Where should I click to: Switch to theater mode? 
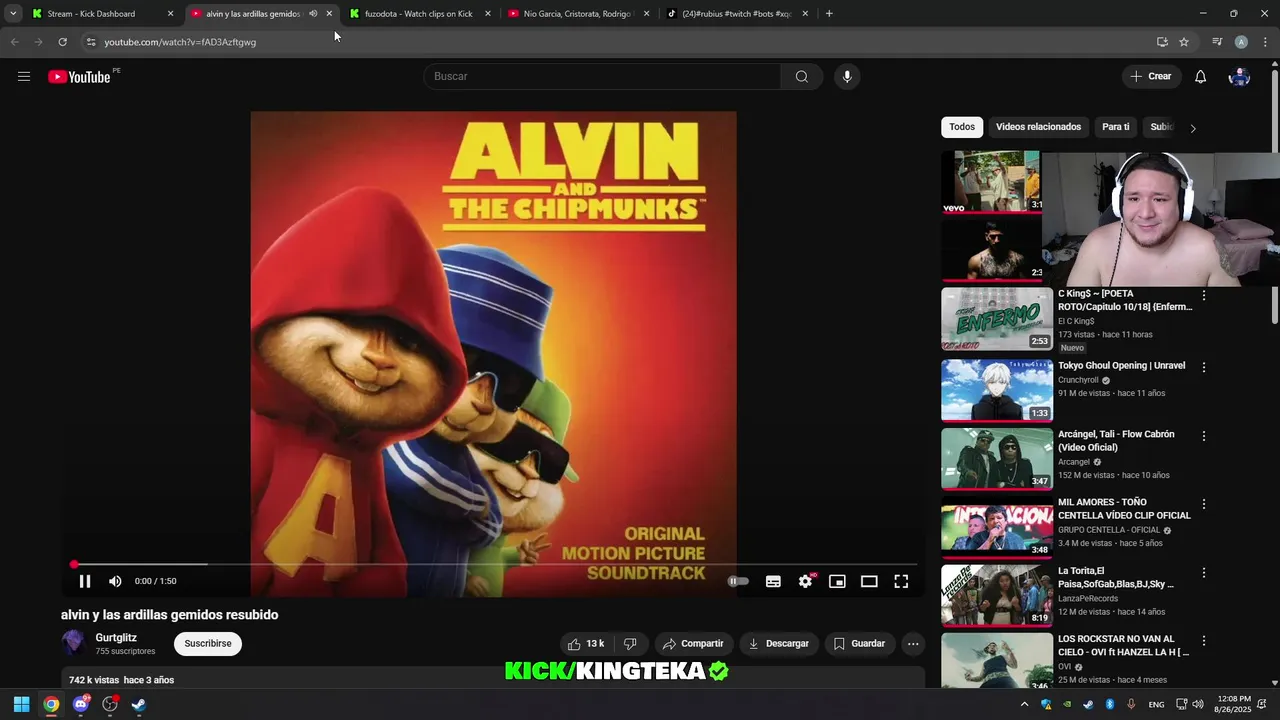click(869, 581)
